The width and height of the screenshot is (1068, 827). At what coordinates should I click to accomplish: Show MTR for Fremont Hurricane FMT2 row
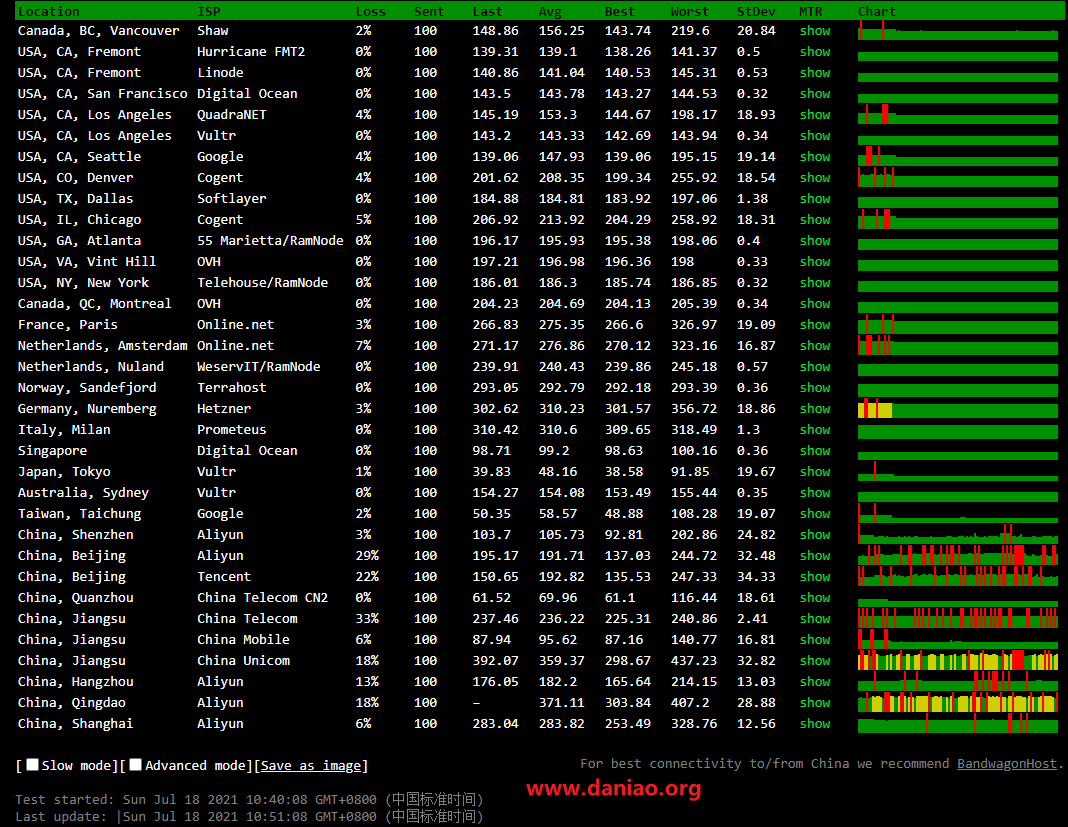pos(815,52)
